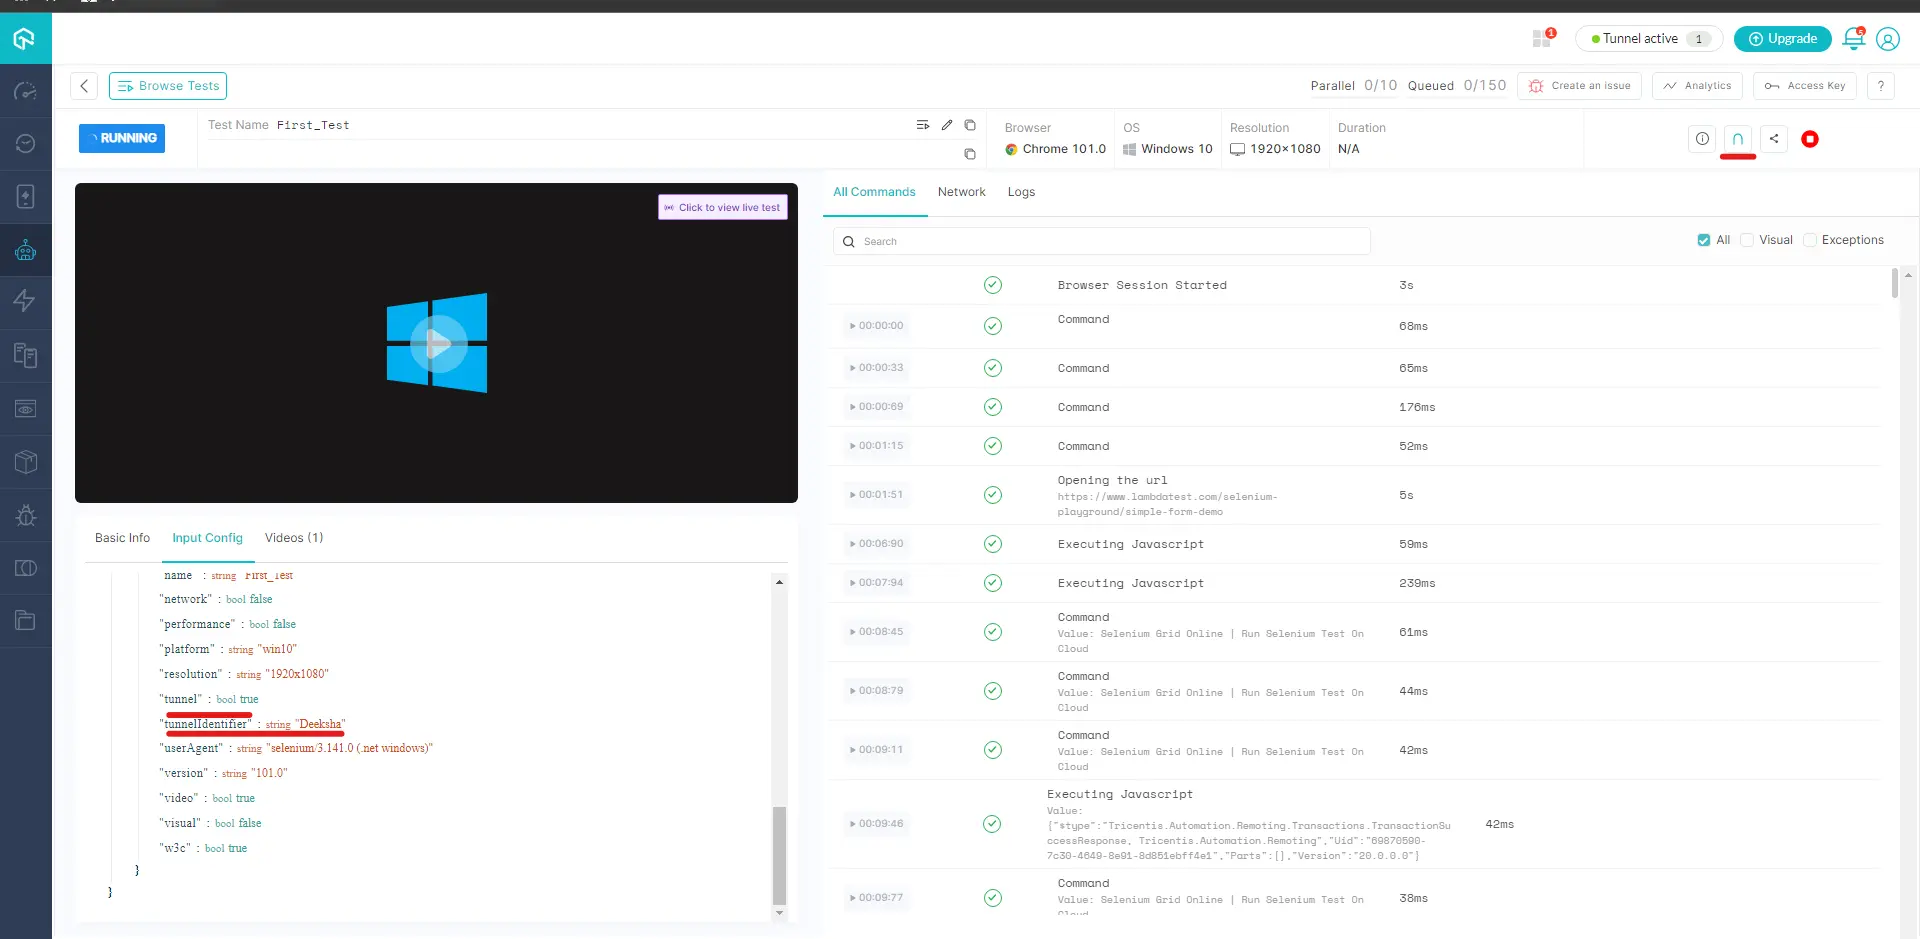Viewport: 1920px width, 939px height.
Task: Click the Upgrade button
Action: (1782, 39)
